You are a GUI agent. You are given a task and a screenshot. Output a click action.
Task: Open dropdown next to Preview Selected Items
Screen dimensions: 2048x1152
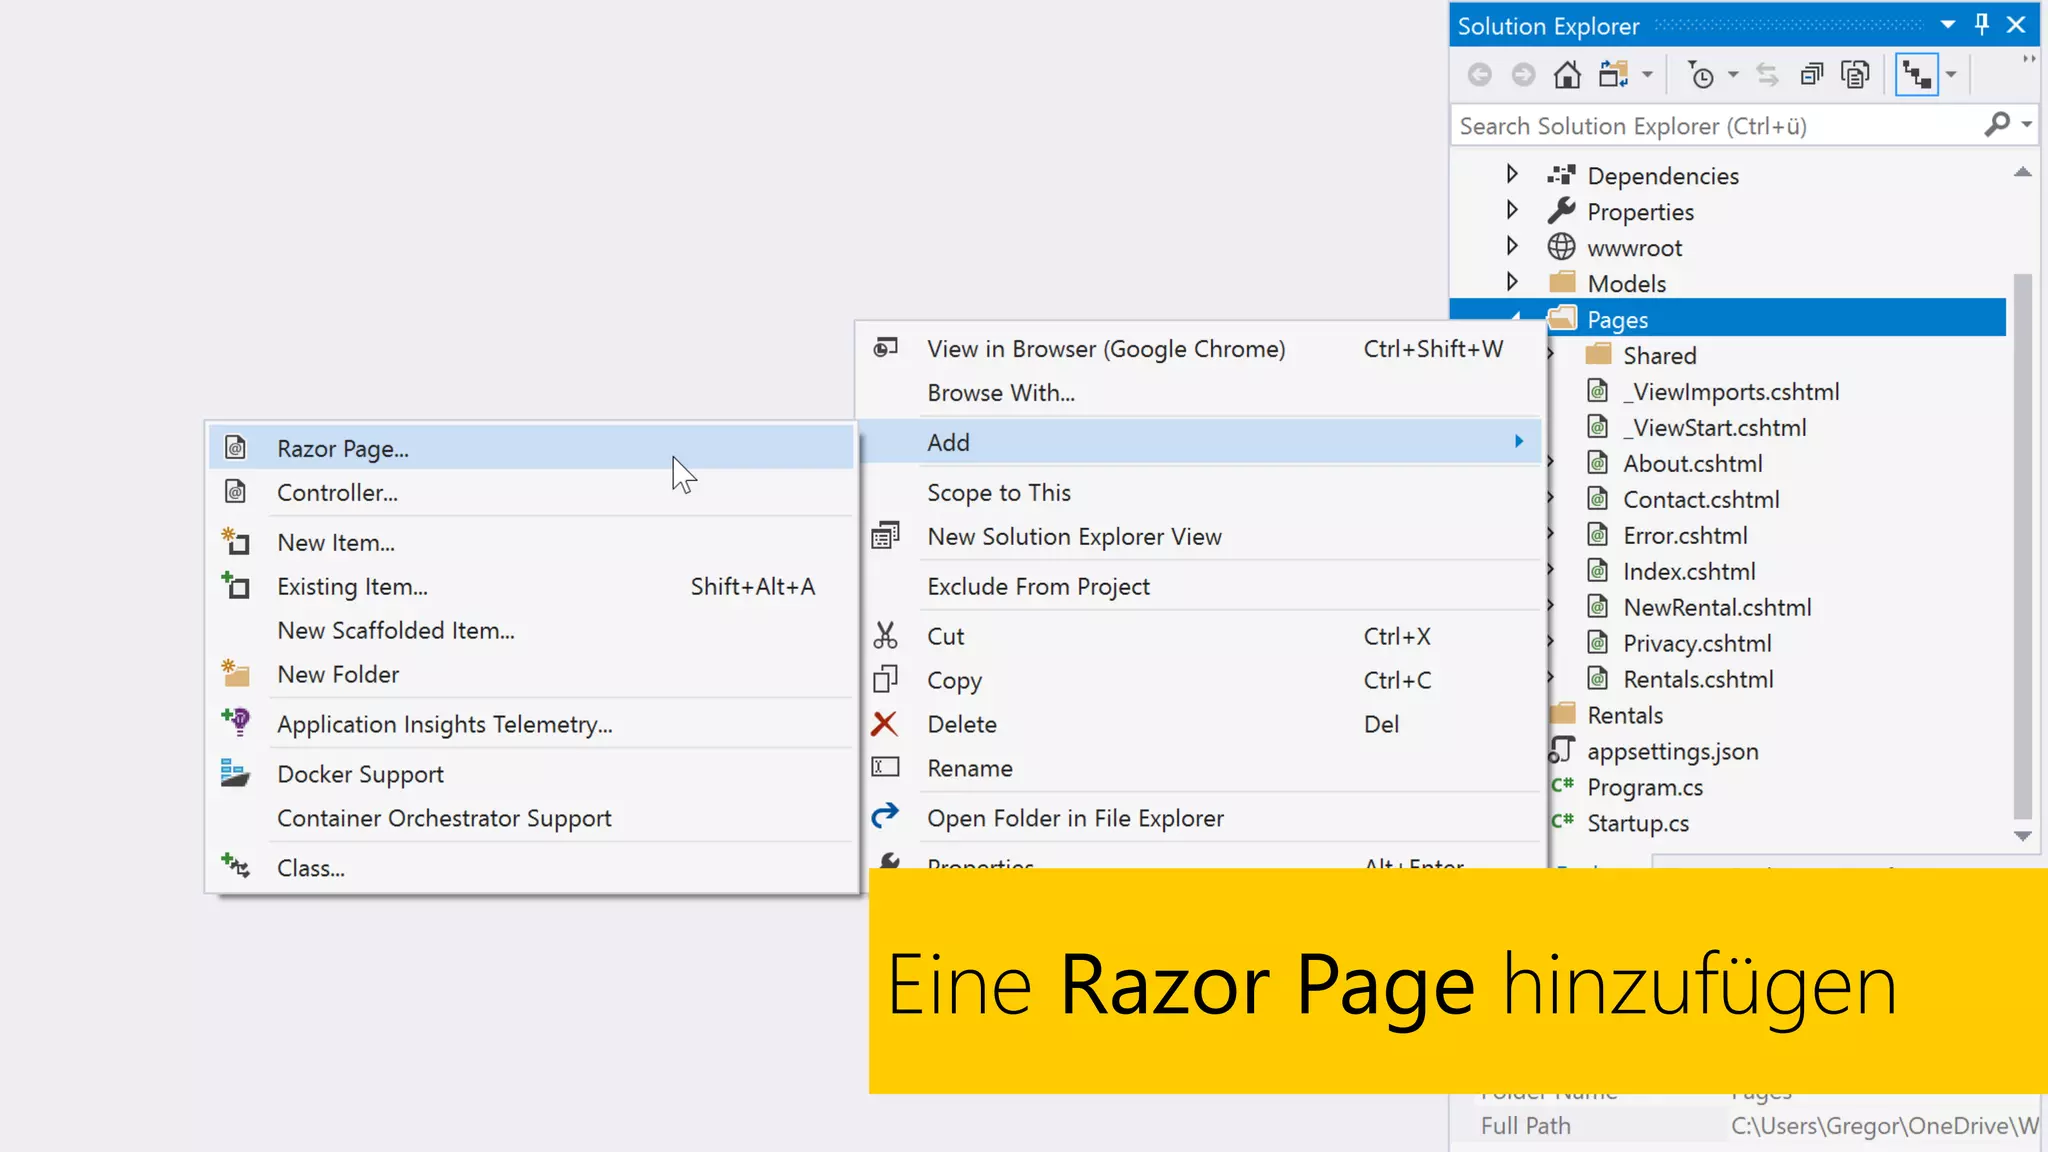[1951, 75]
